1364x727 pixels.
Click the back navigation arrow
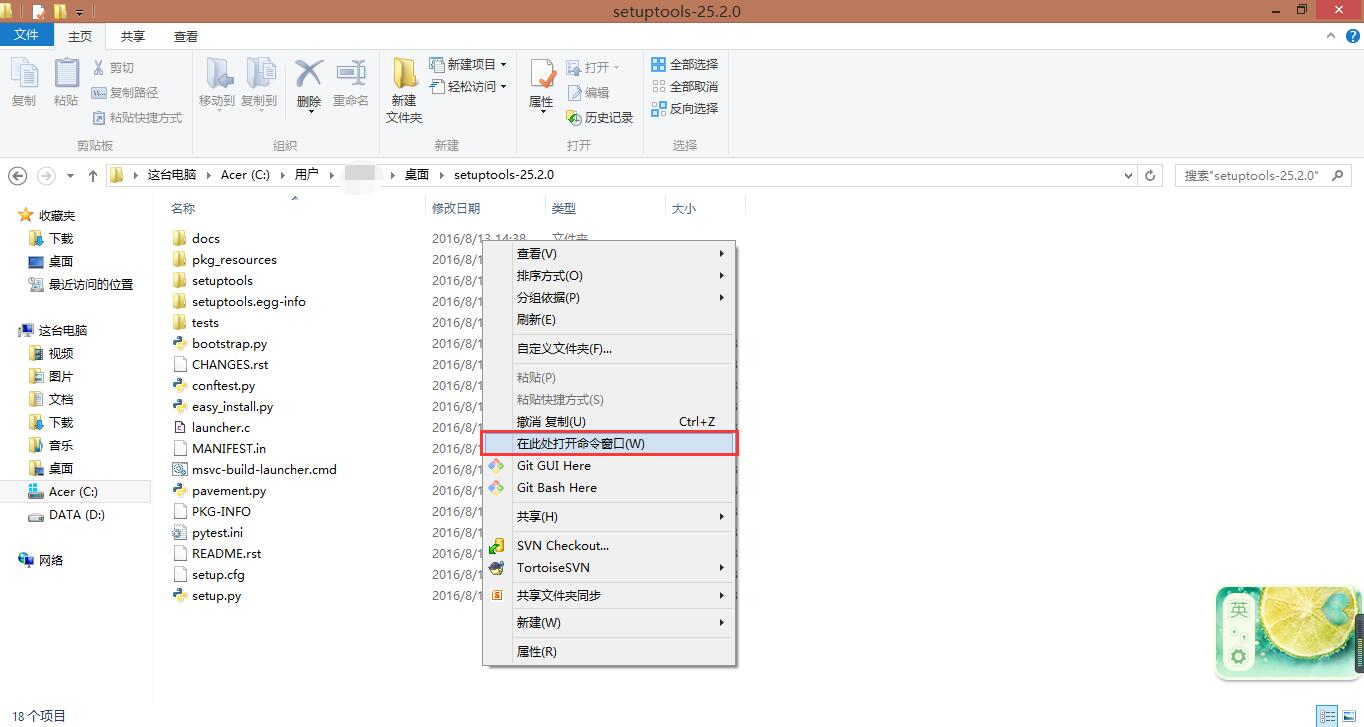click(17, 175)
